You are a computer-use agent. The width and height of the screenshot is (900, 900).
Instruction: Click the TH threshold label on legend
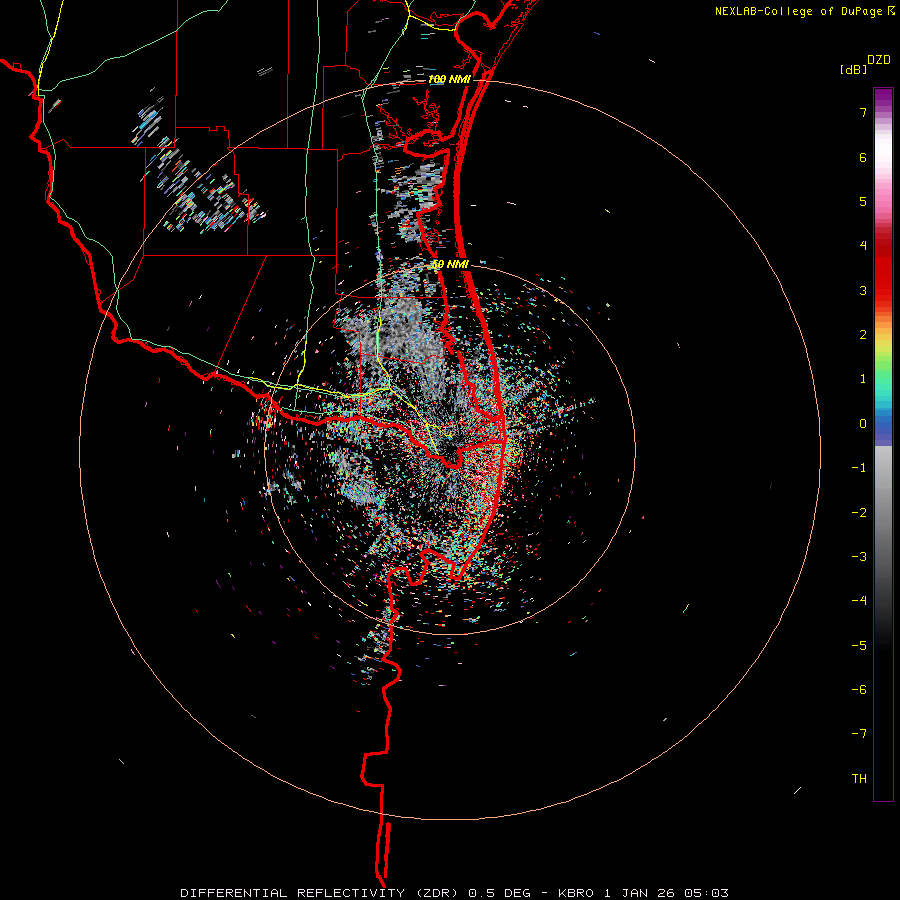coord(859,779)
